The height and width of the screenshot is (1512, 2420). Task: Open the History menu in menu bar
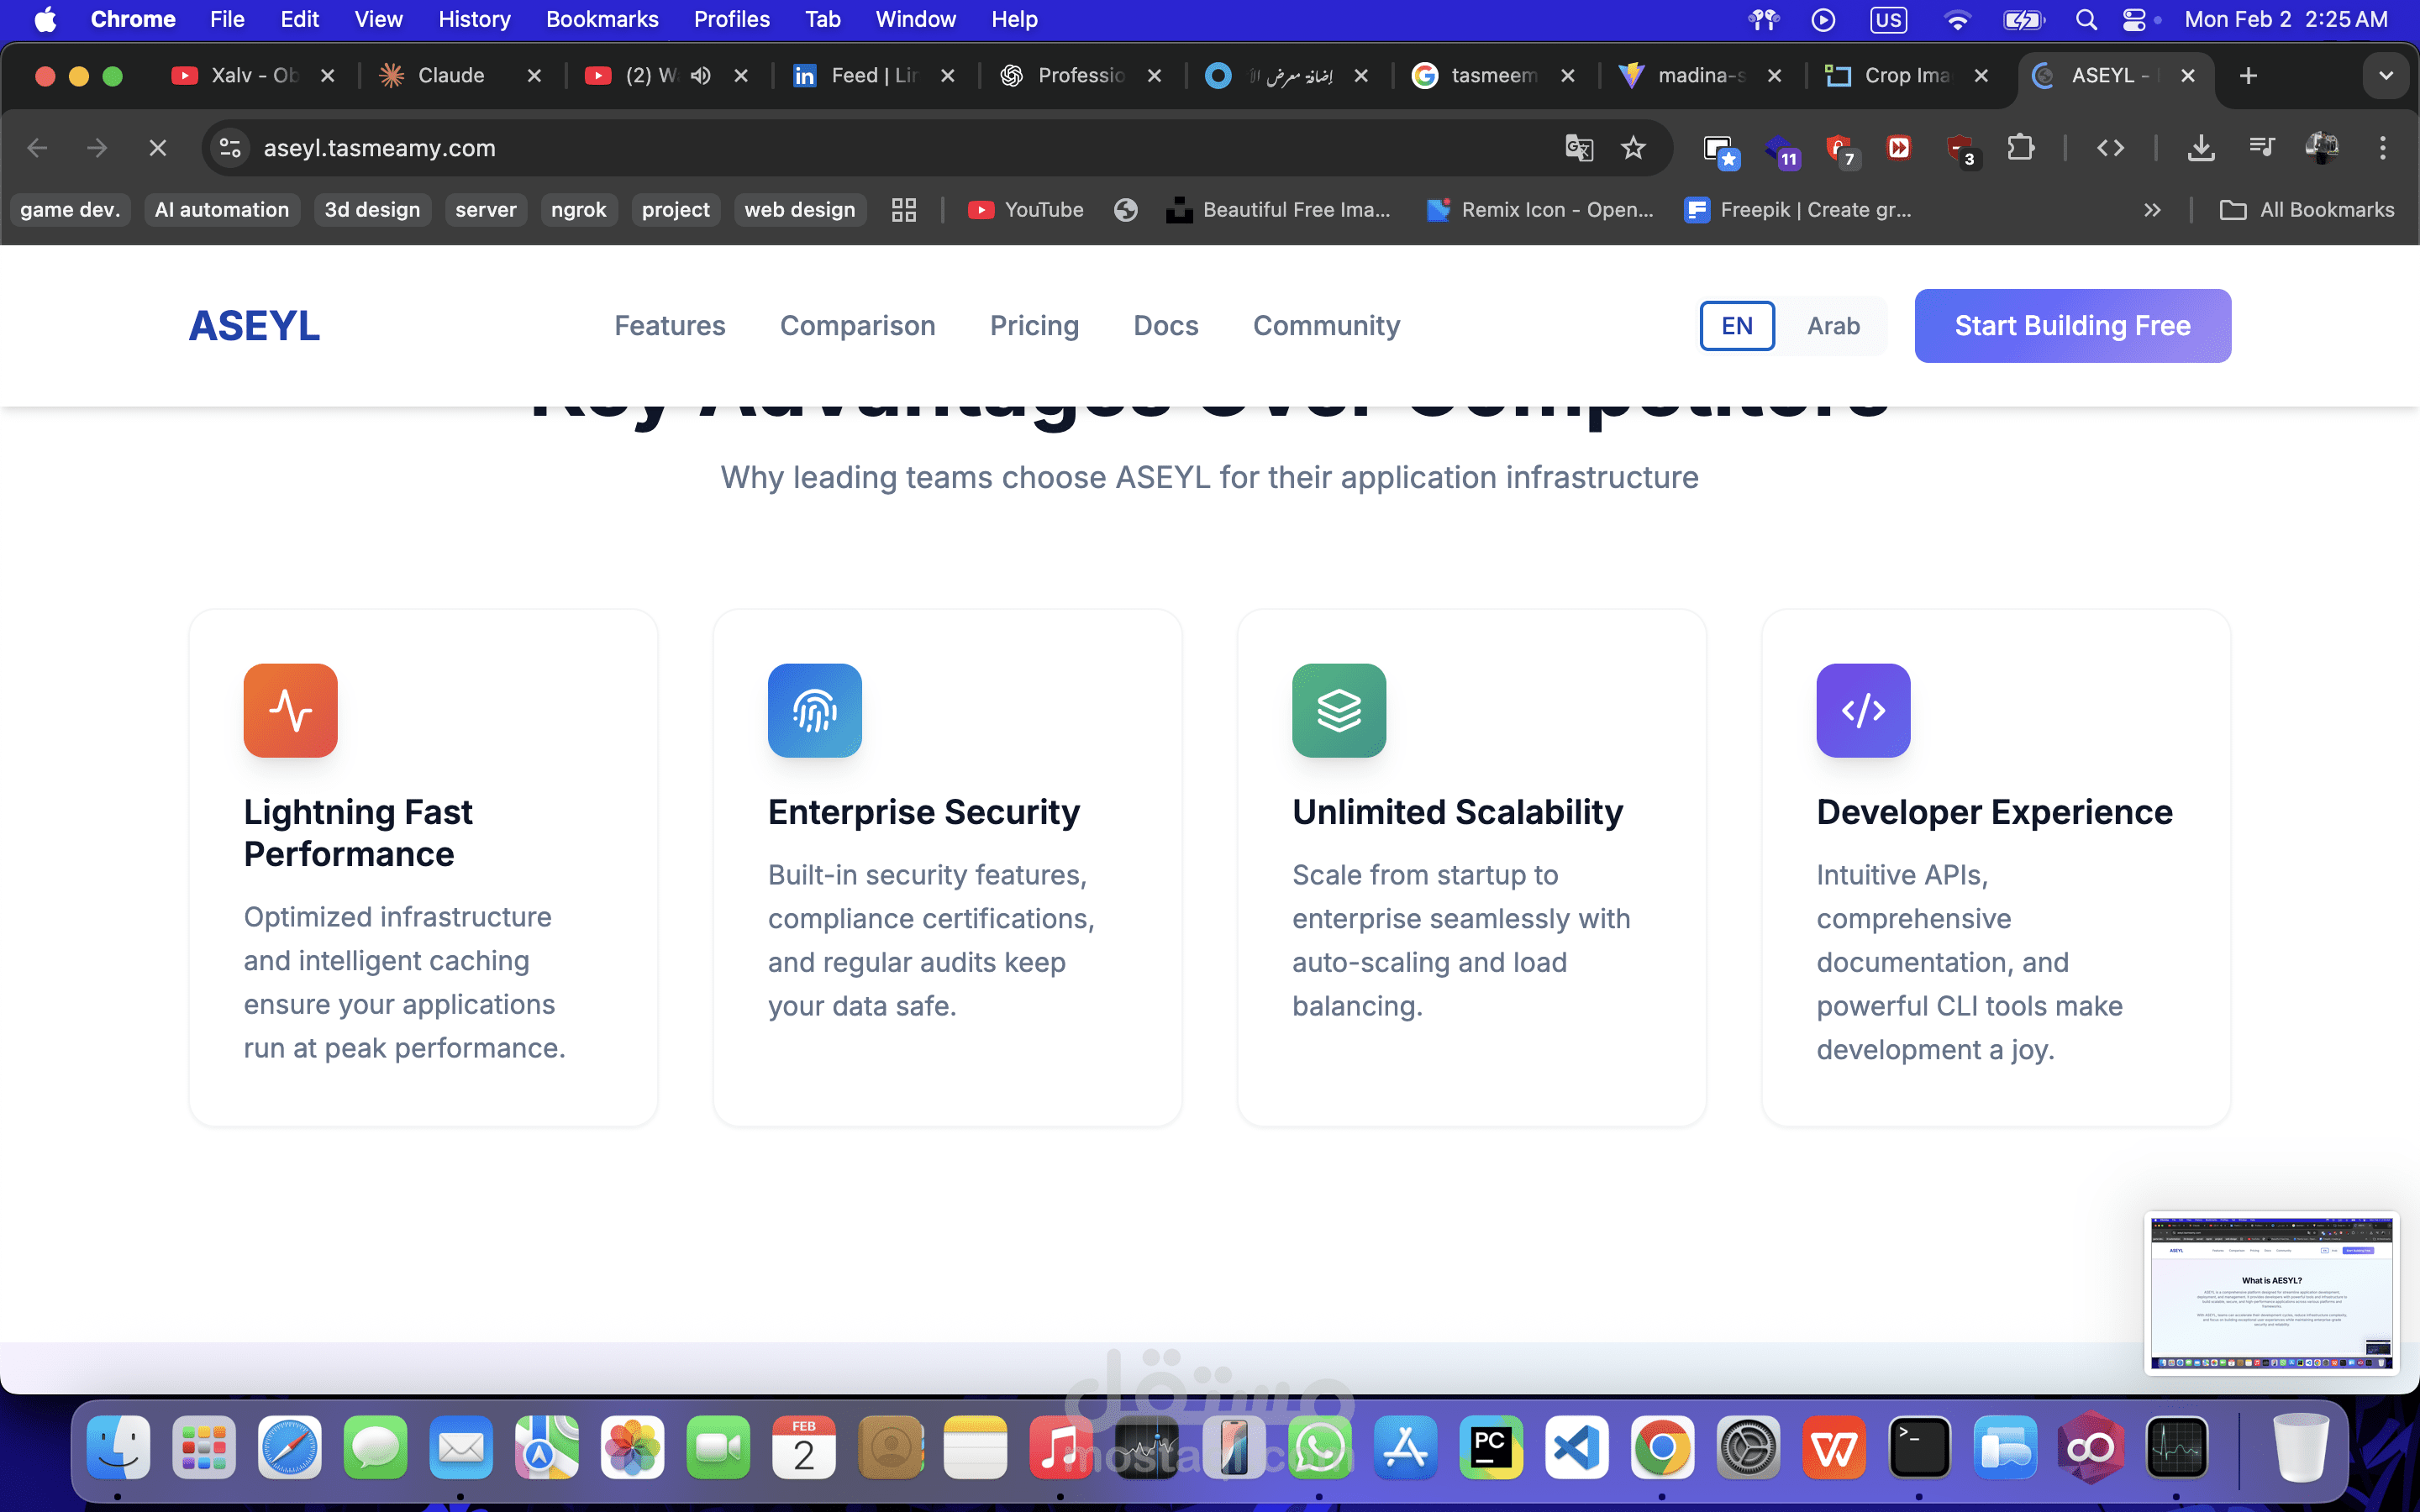473,19
